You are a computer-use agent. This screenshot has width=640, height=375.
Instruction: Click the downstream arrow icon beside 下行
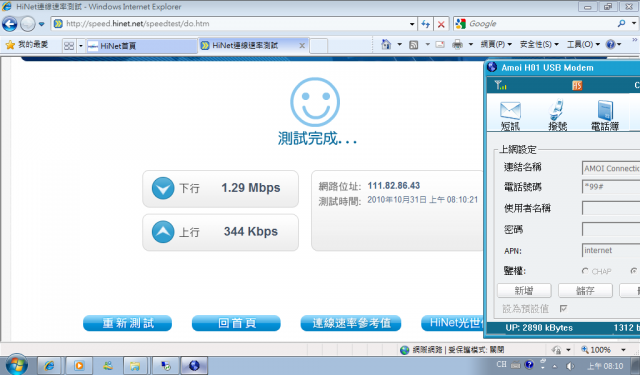coord(163,188)
